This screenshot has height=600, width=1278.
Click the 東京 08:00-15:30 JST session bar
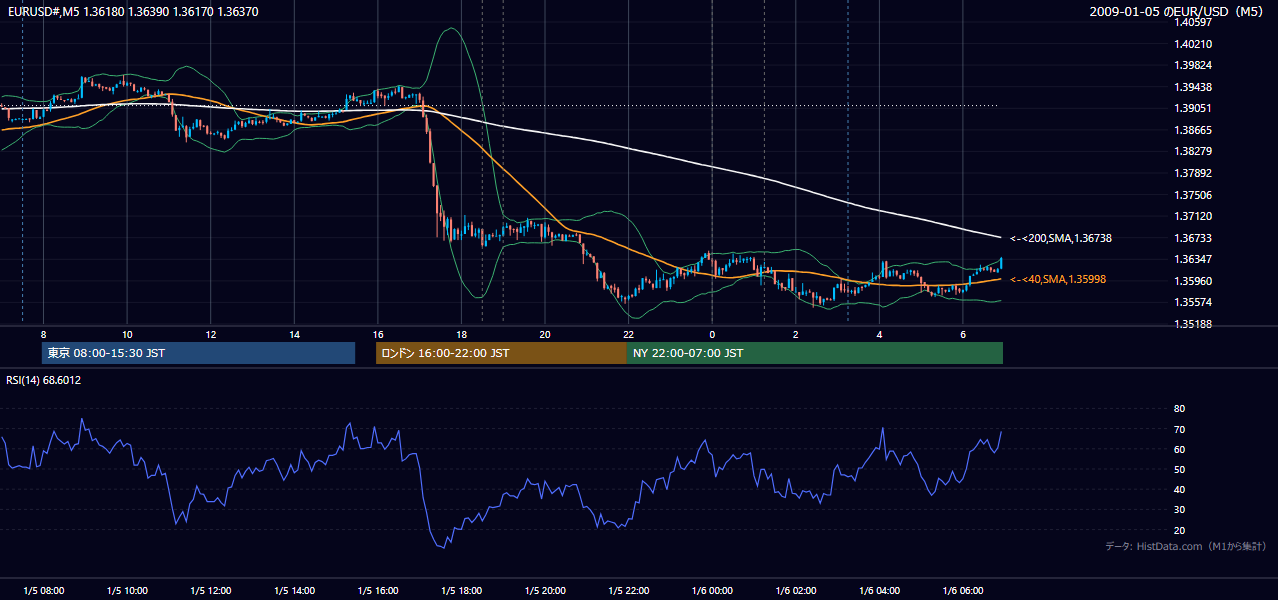(198, 353)
